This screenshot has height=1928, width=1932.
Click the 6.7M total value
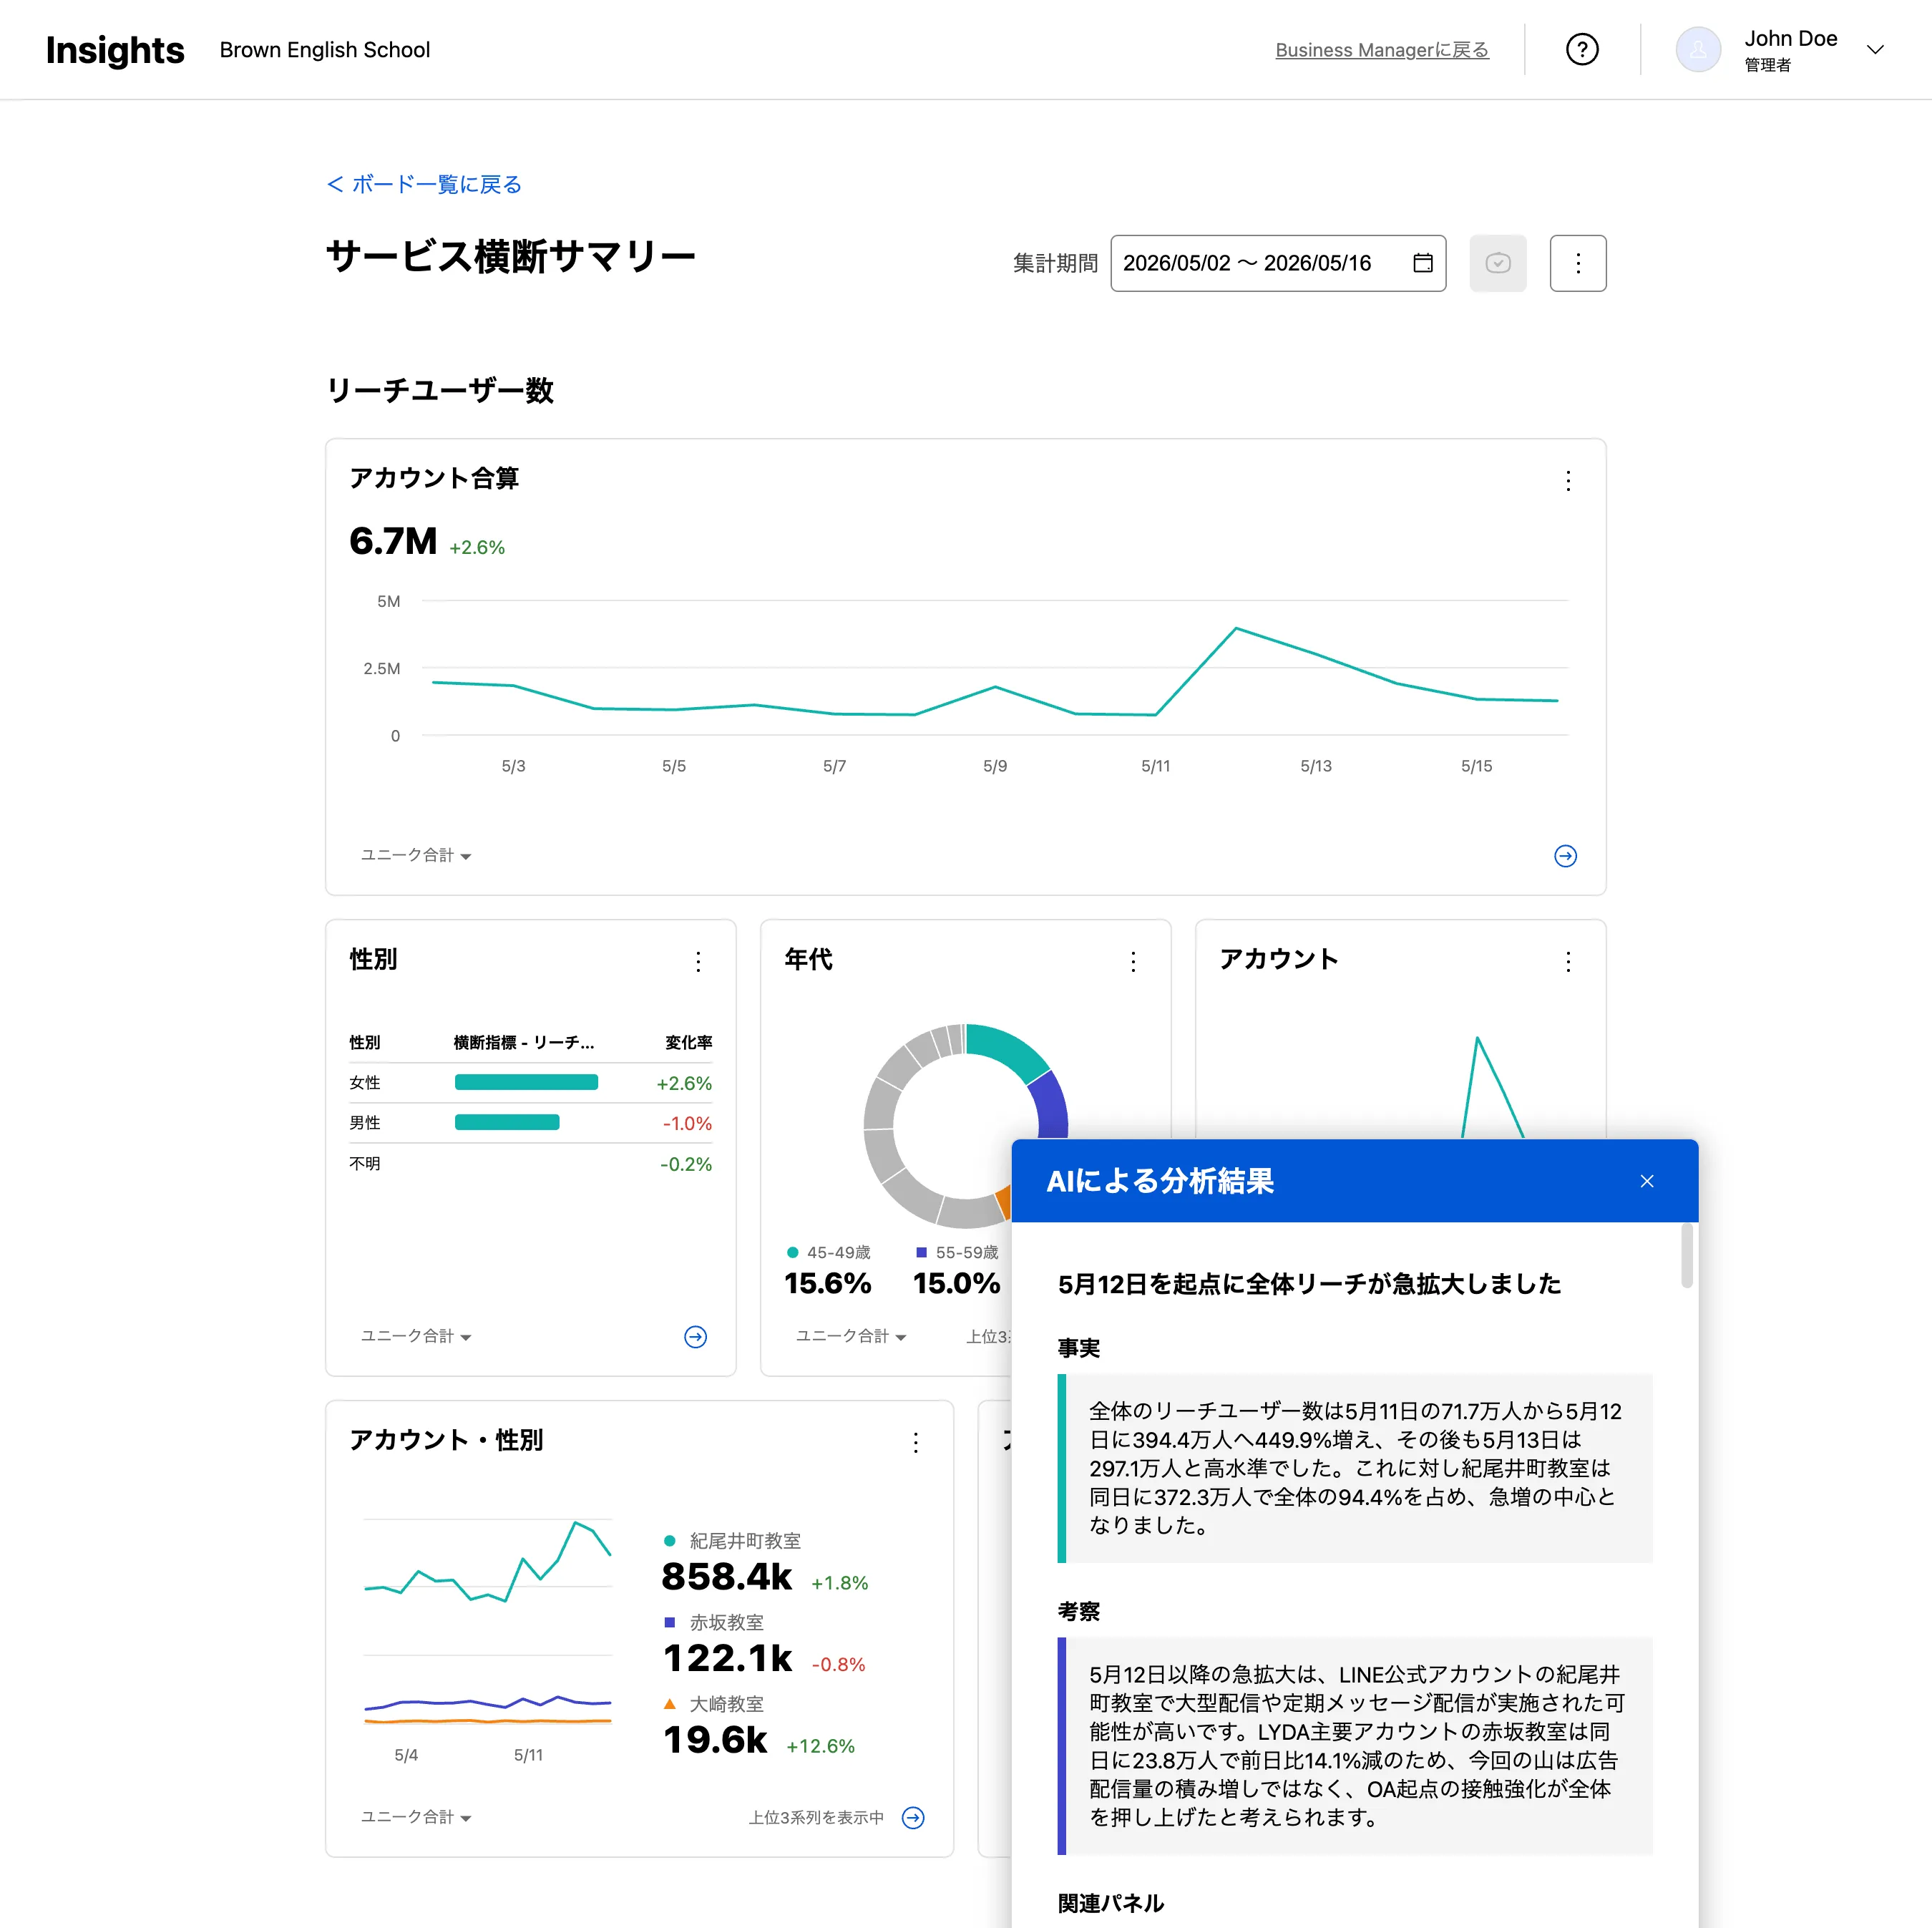[393, 541]
